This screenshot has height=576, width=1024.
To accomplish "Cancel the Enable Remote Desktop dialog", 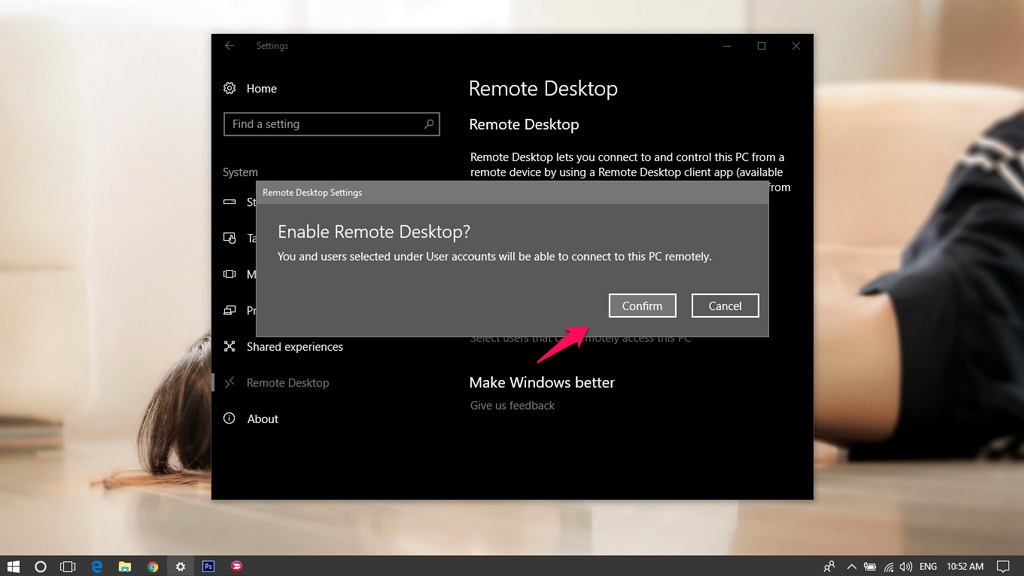I will [x=725, y=306].
